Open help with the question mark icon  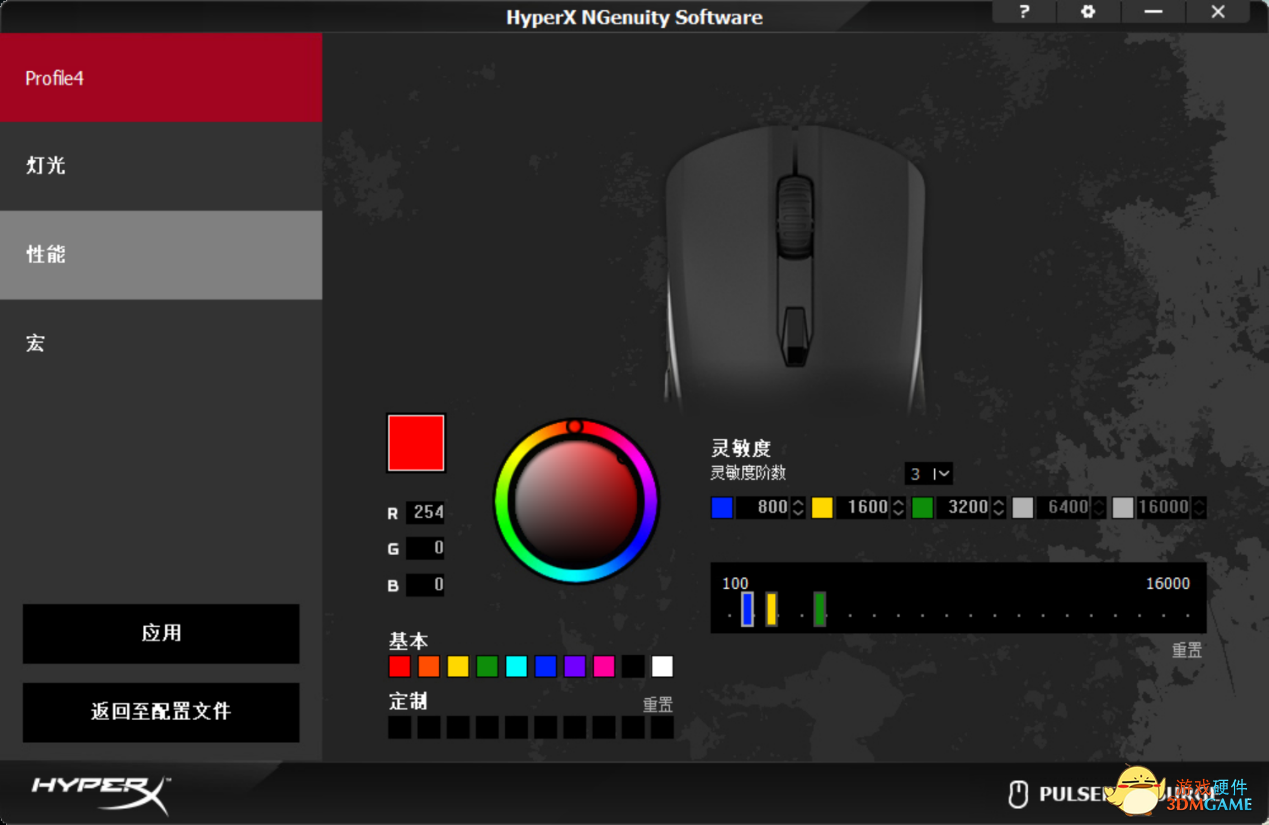[1024, 12]
